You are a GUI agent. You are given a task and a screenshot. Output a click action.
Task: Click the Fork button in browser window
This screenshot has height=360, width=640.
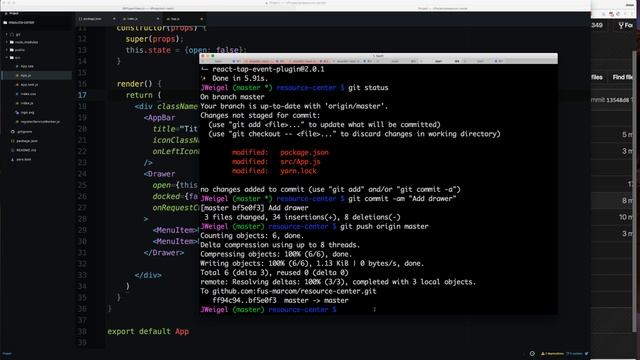tap(626, 25)
